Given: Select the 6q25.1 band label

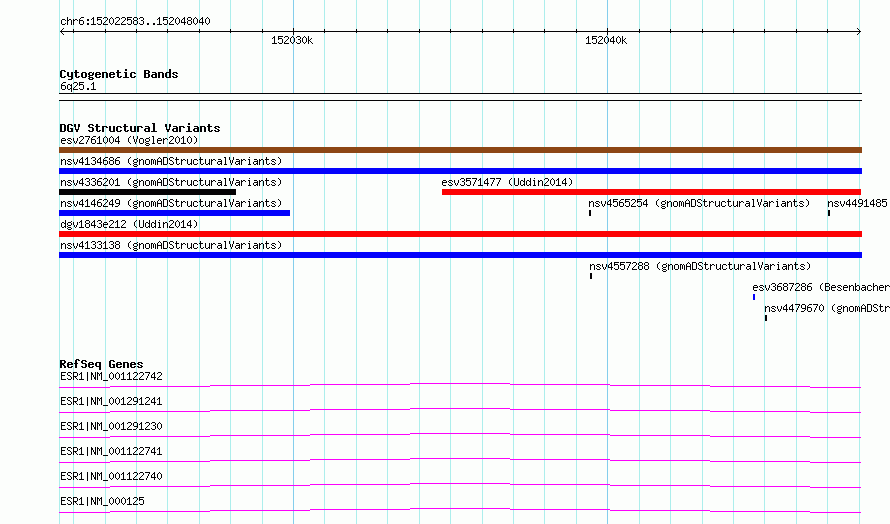Looking at the screenshot, I should pyautogui.click(x=78, y=86).
